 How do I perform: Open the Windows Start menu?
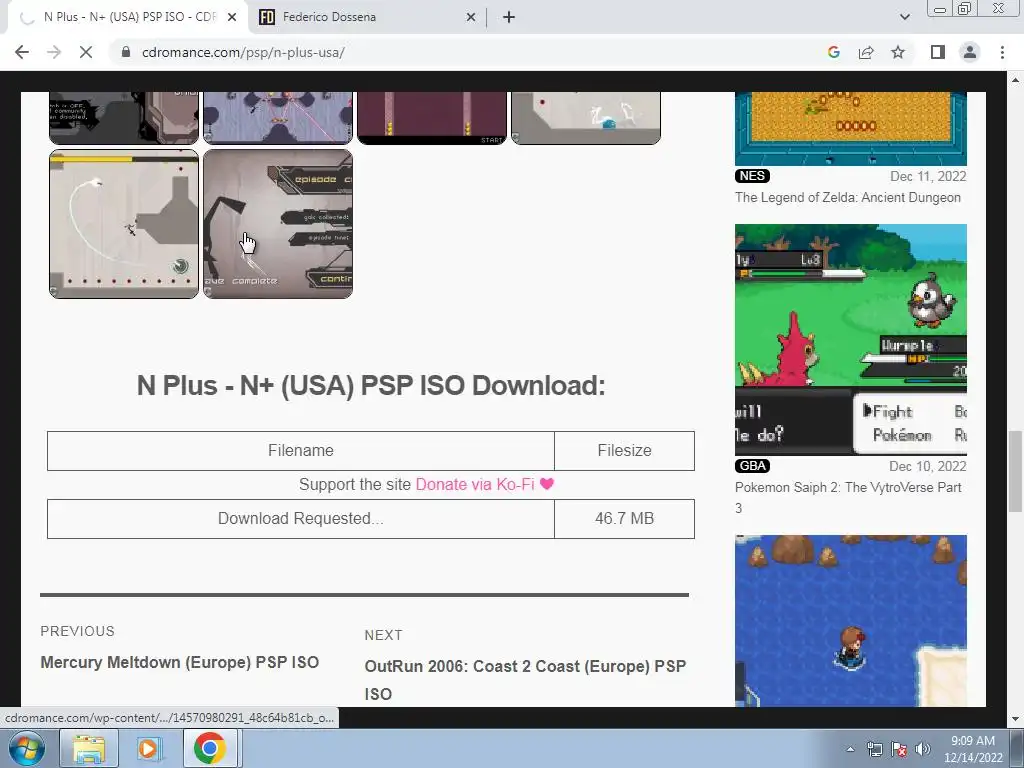[x=27, y=748]
